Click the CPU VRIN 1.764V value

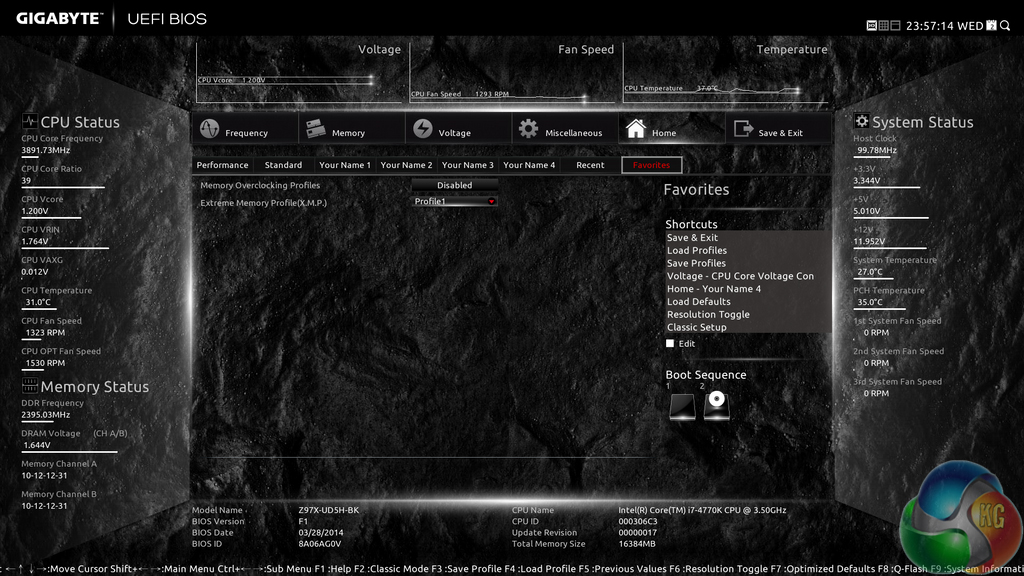35,242
